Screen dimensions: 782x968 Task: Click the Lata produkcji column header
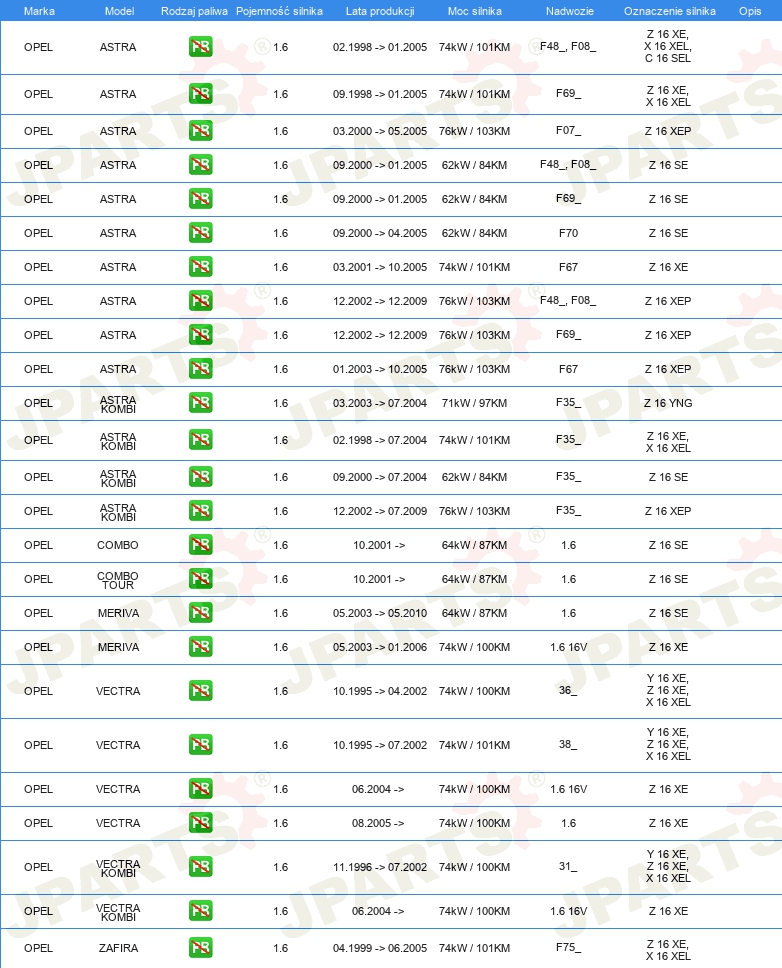pyautogui.click(x=380, y=11)
